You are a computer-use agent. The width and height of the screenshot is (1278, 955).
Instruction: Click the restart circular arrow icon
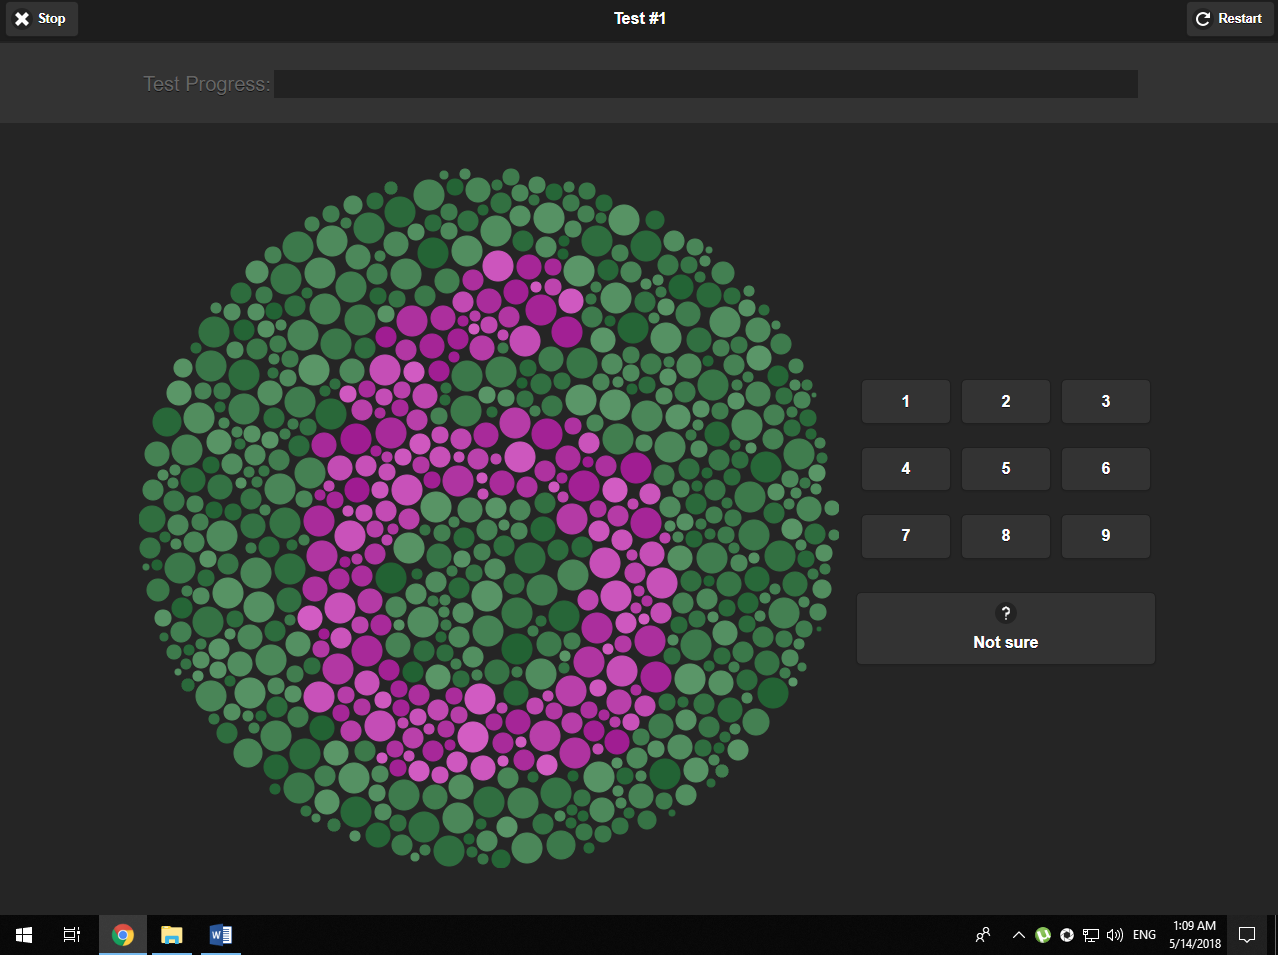tap(1201, 18)
